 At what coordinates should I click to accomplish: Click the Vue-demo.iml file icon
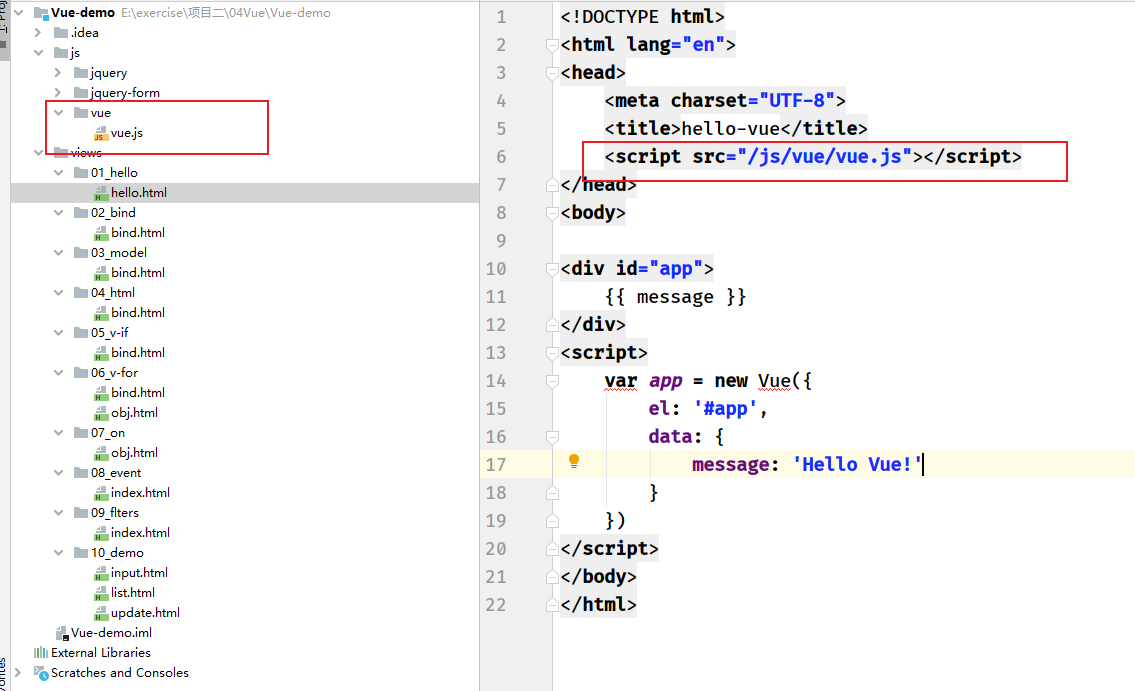coord(62,633)
